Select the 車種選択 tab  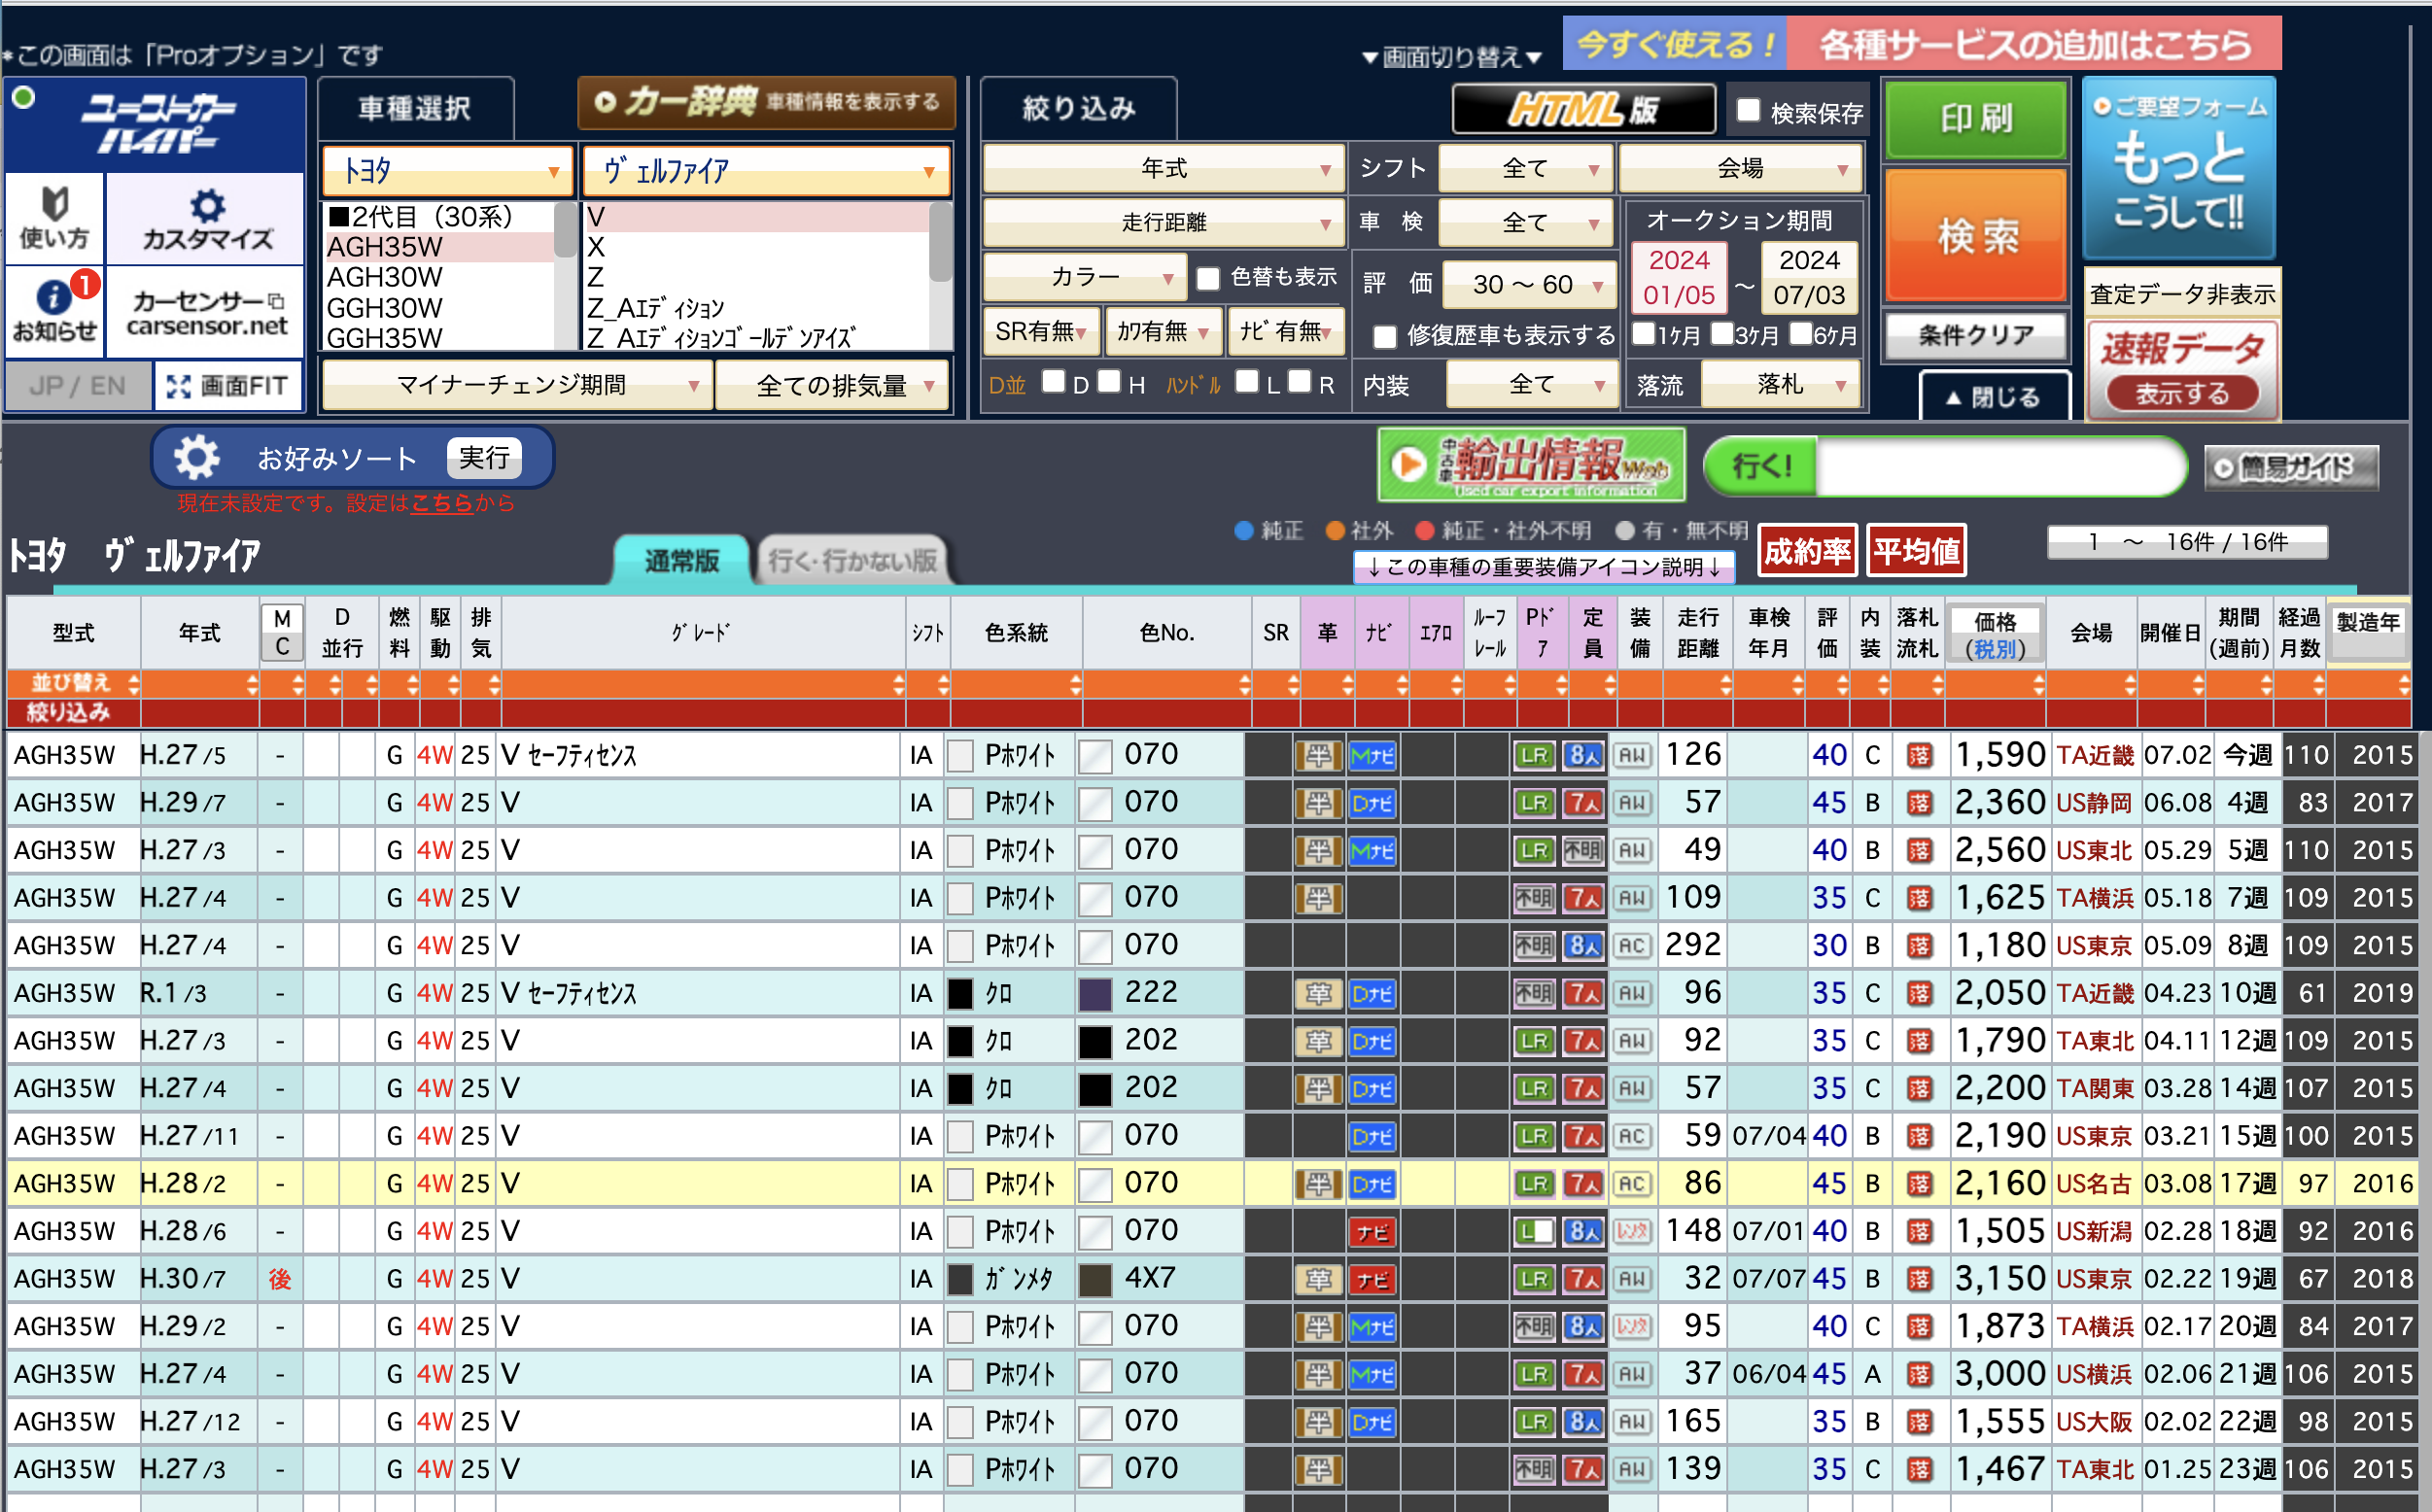click(x=415, y=108)
